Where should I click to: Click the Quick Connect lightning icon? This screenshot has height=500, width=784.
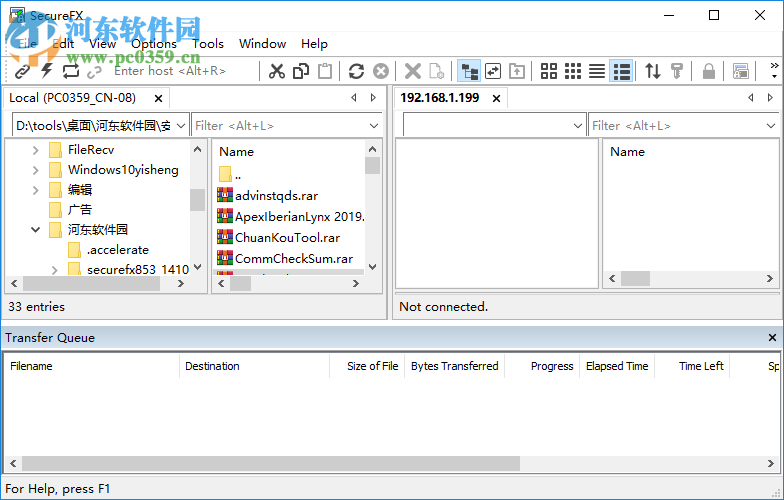46,71
